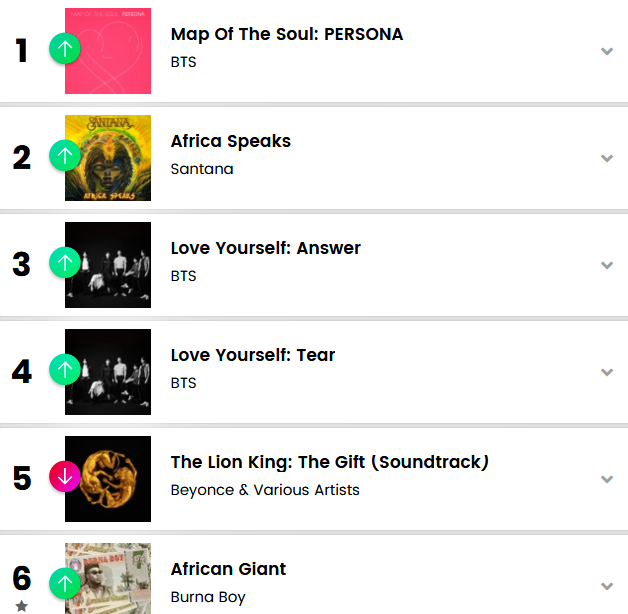Open the Santana Africa Speaks album cover

pyautogui.click(x=115, y=158)
